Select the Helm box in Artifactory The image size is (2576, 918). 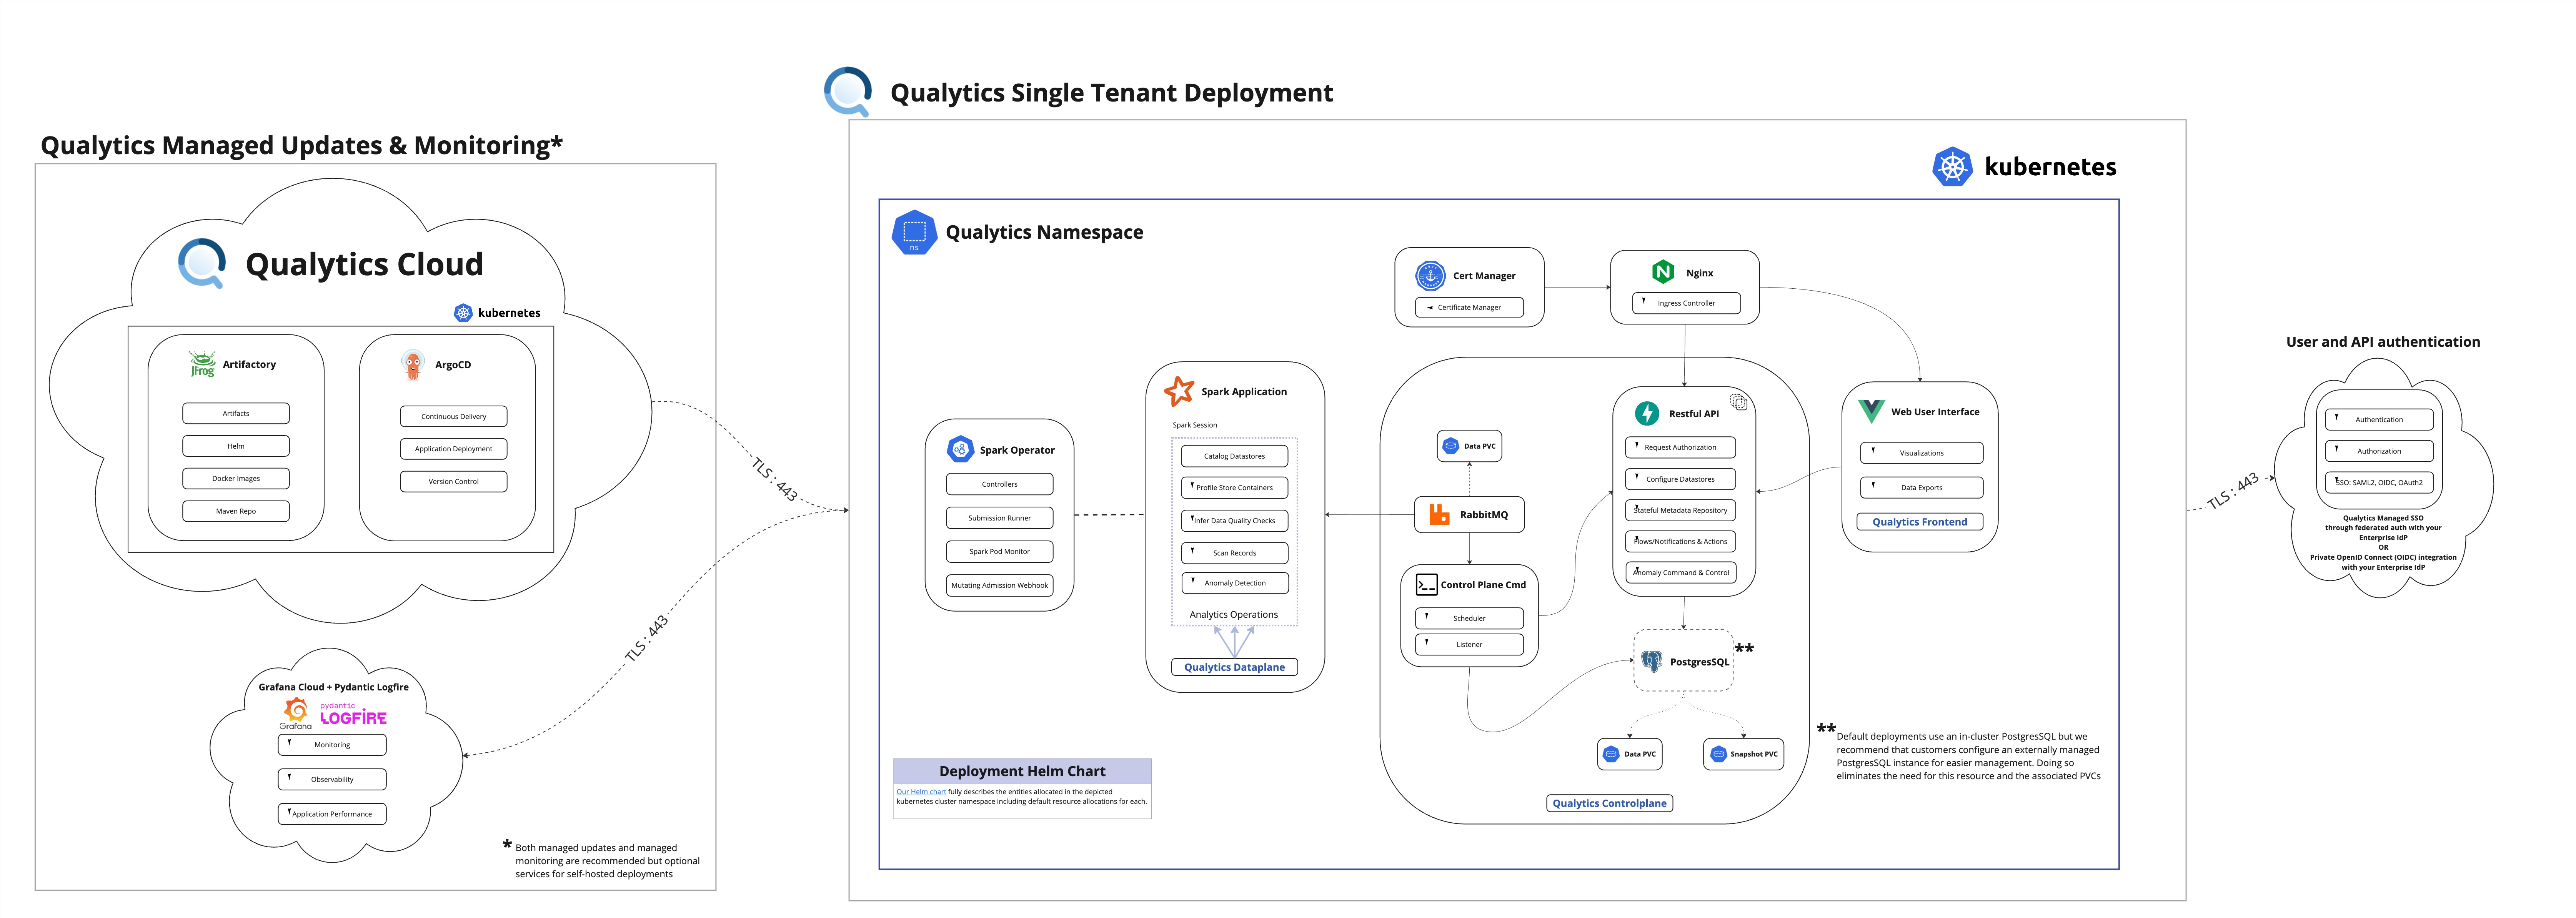[x=236, y=446]
